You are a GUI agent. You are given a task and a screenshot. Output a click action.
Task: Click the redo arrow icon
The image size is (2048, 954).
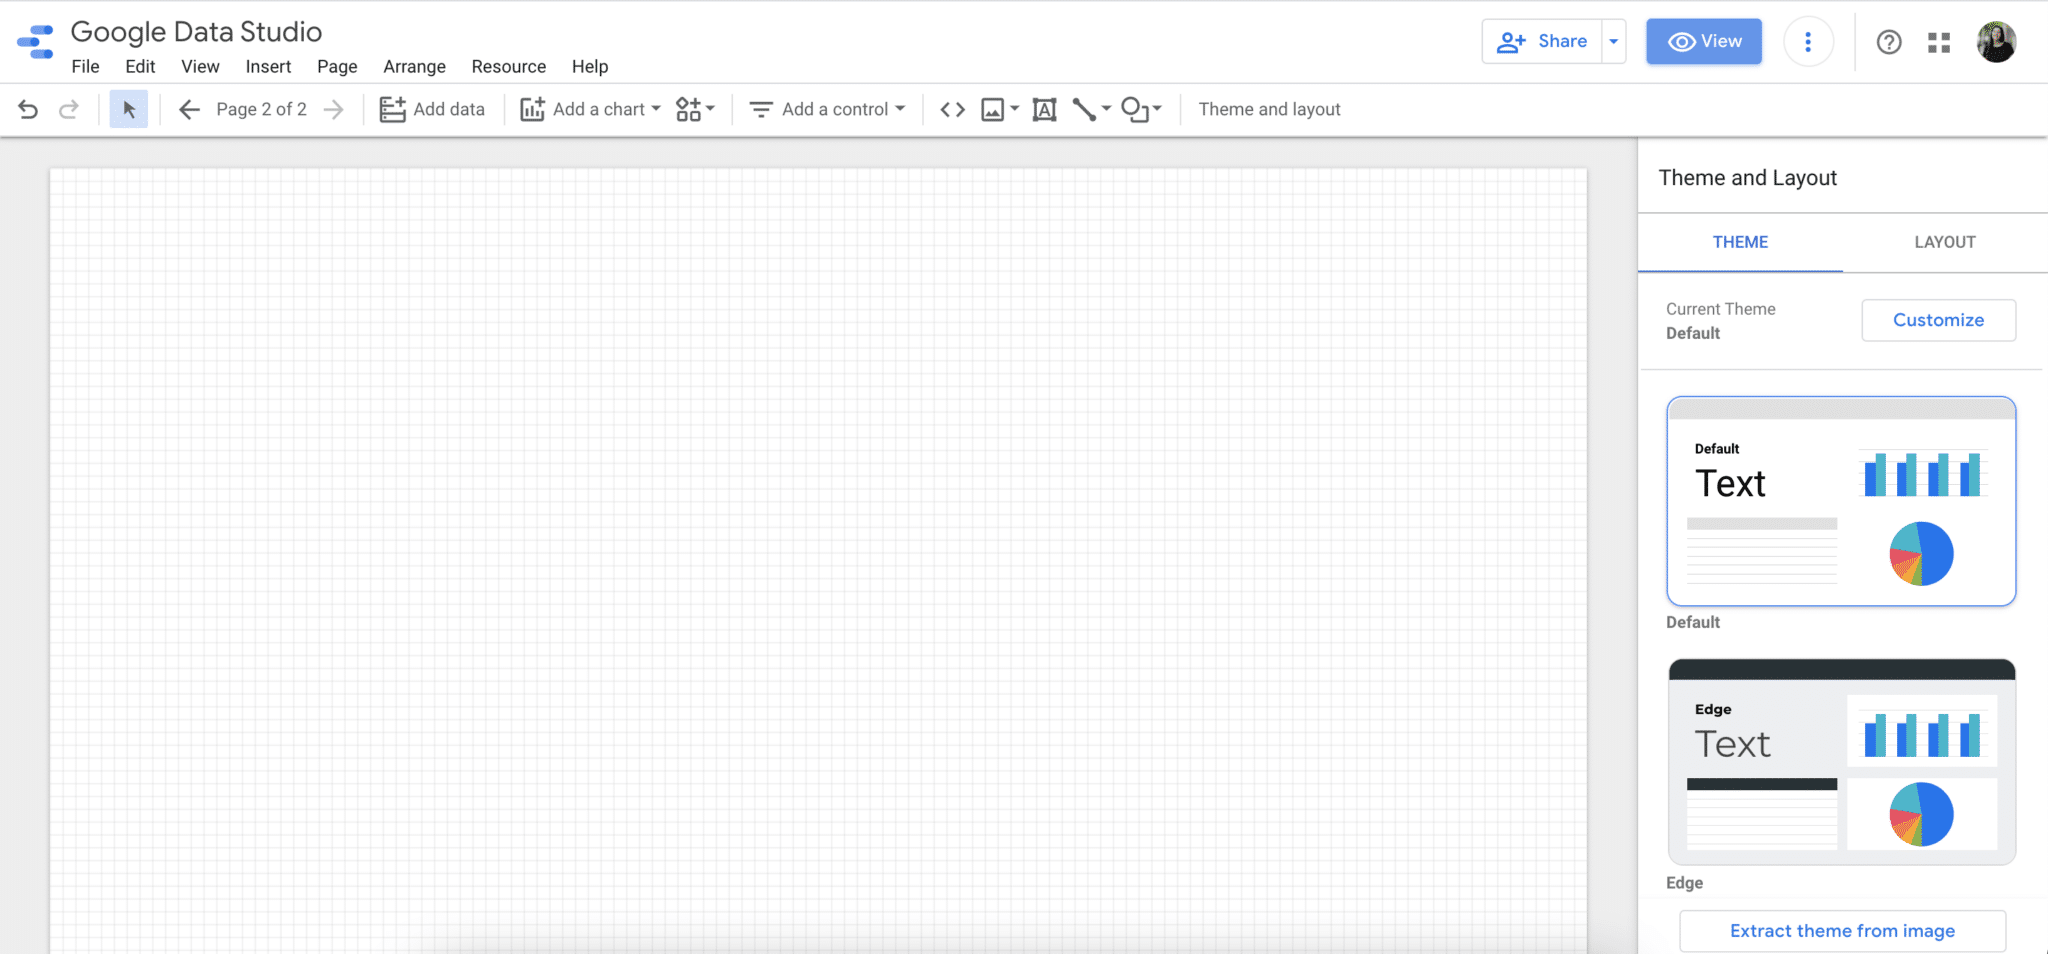pyautogui.click(x=68, y=110)
